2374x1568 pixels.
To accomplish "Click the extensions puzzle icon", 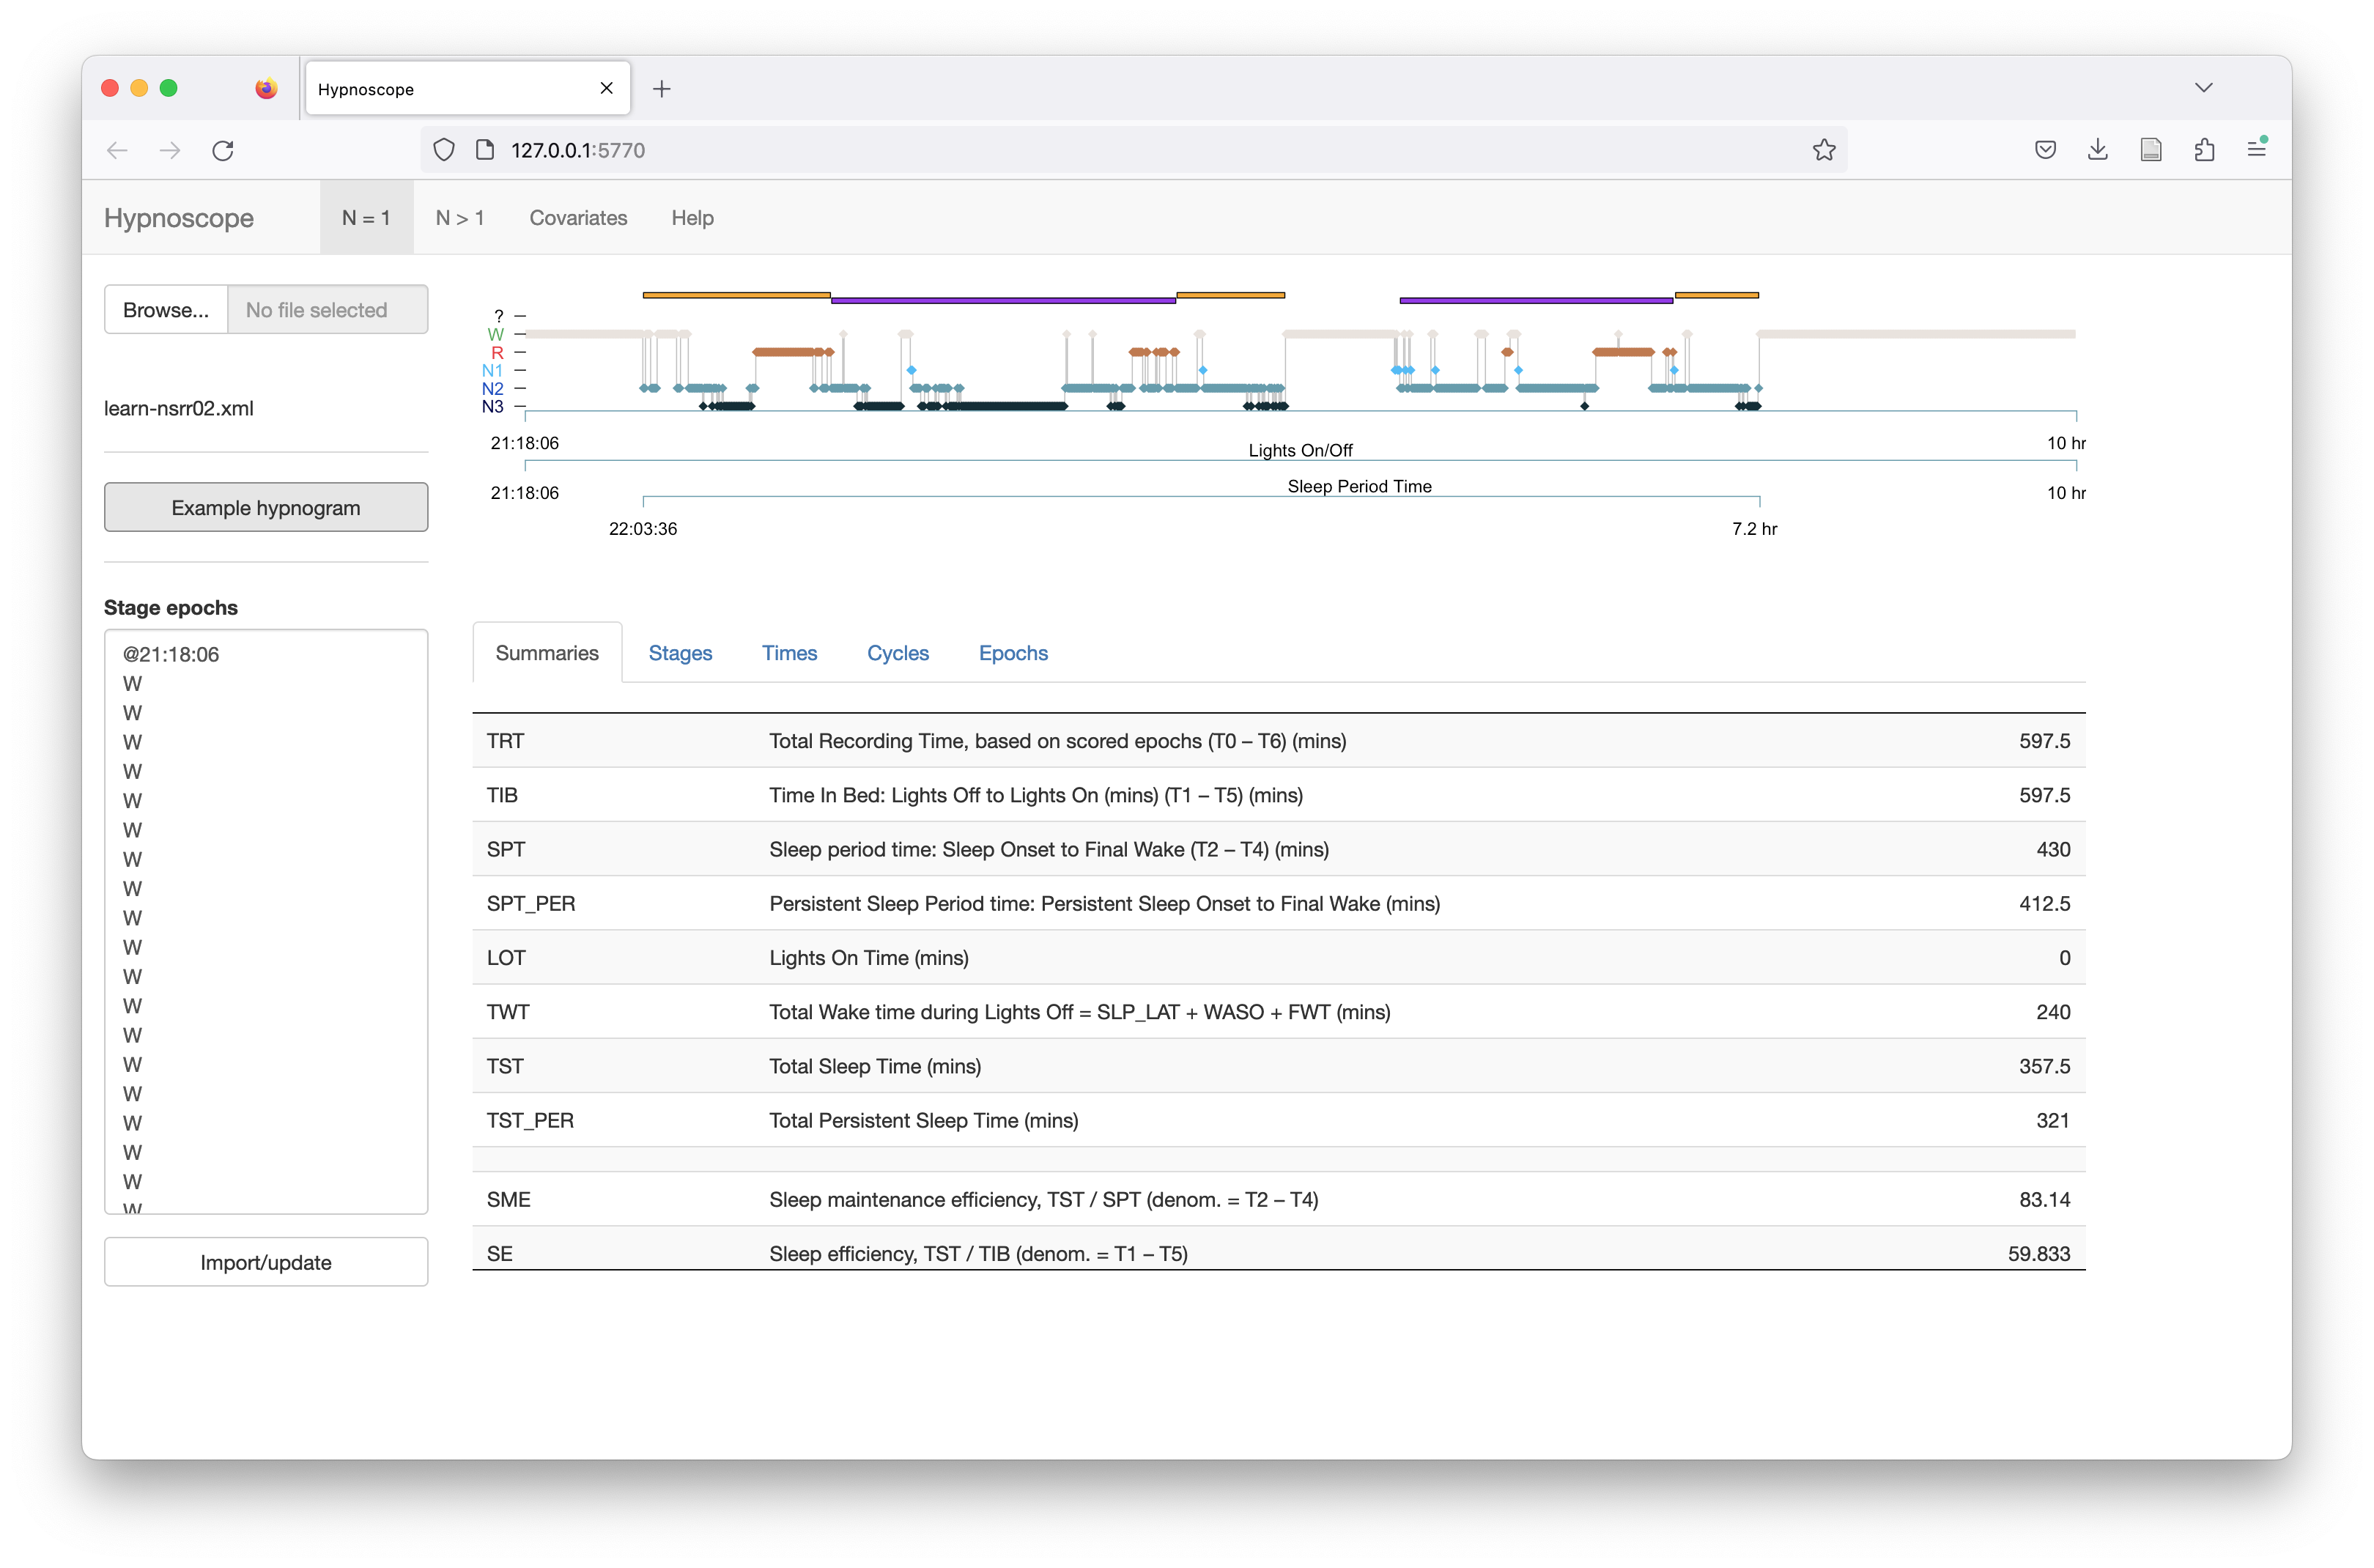I will (x=2204, y=150).
